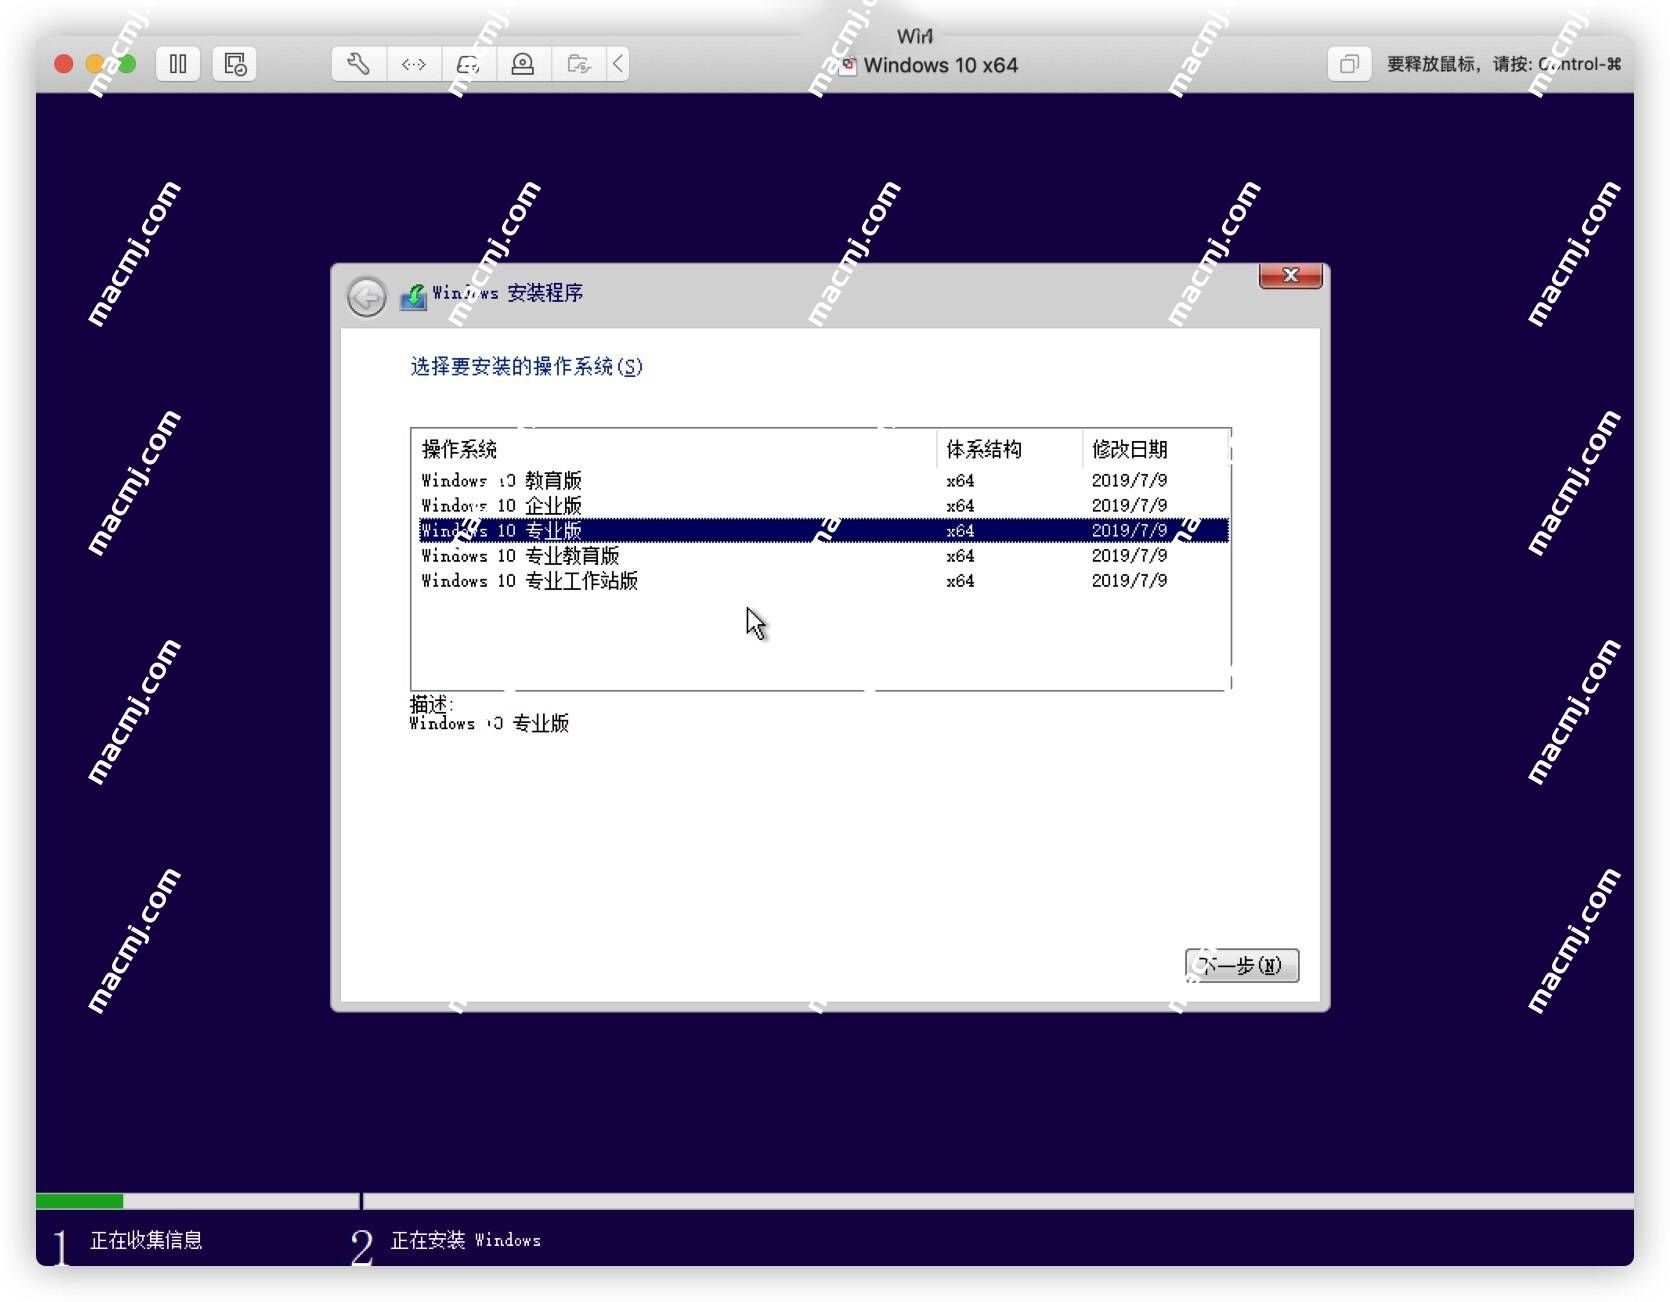Select Windows 10 教育版 row
The width and height of the screenshot is (1670, 1302).
pyautogui.click(x=823, y=480)
